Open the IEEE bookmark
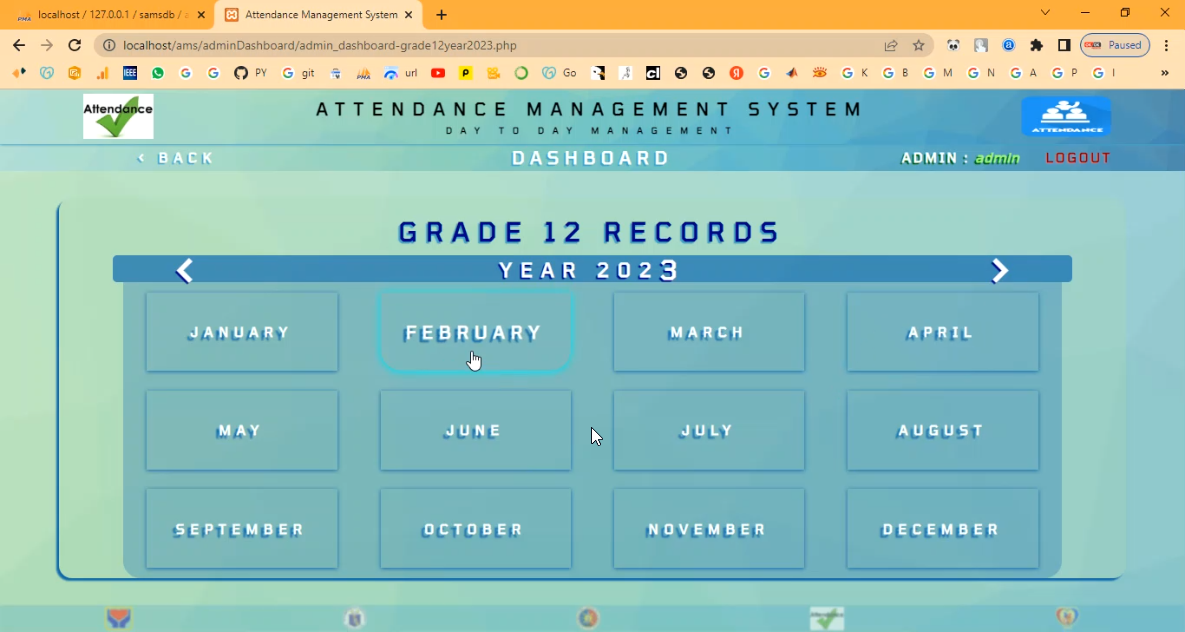 [130, 73]
